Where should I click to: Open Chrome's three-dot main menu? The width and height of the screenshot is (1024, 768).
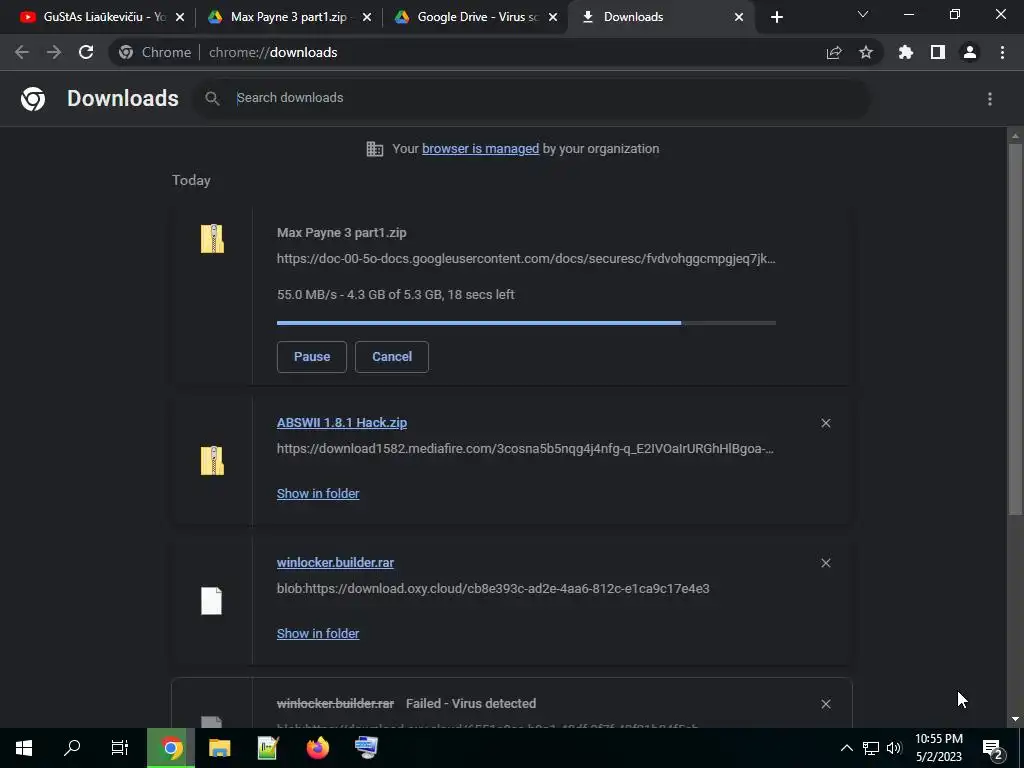[1002, 52]
